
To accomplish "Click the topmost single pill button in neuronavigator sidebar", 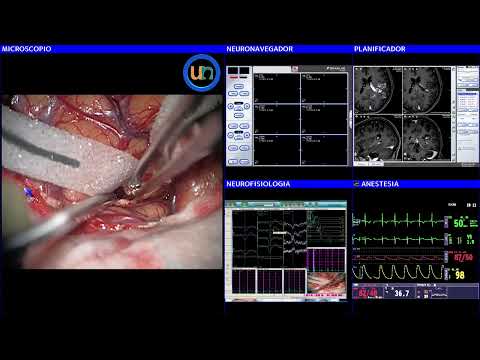I will click(x=239, y=86).
